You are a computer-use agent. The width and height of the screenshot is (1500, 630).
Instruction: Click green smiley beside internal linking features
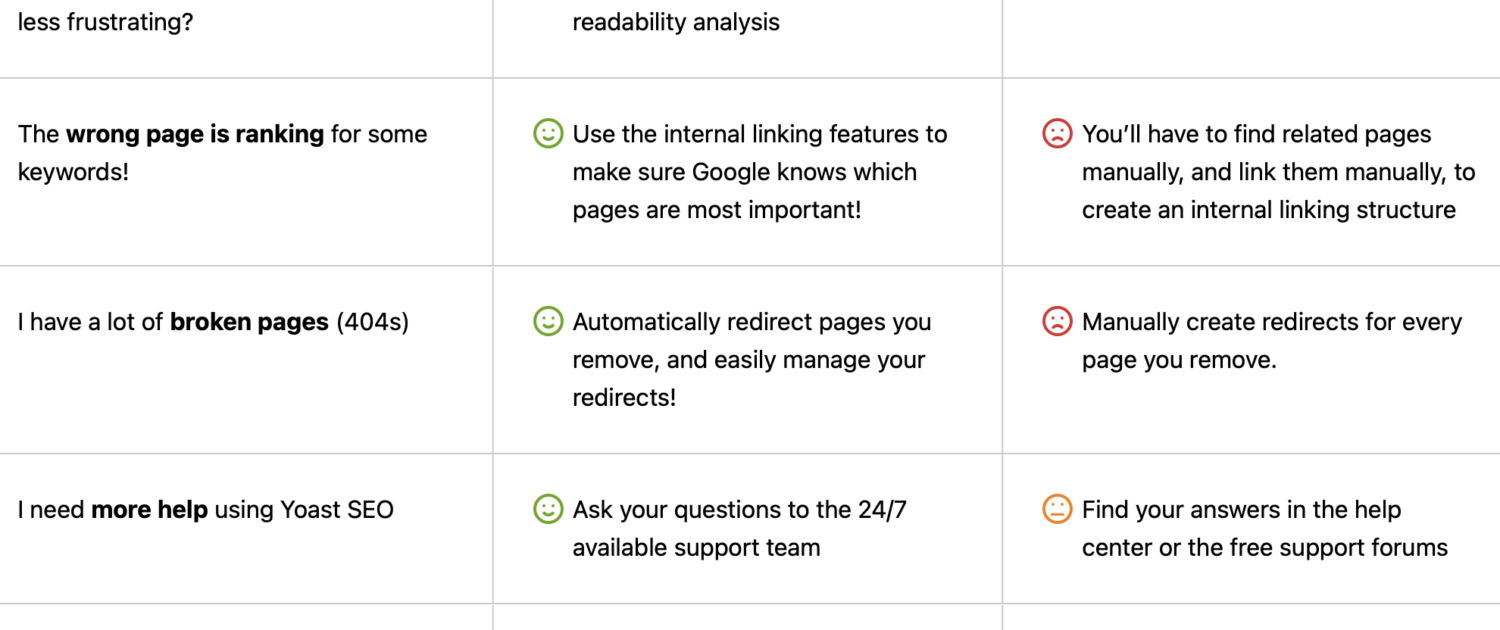[548, 134]
